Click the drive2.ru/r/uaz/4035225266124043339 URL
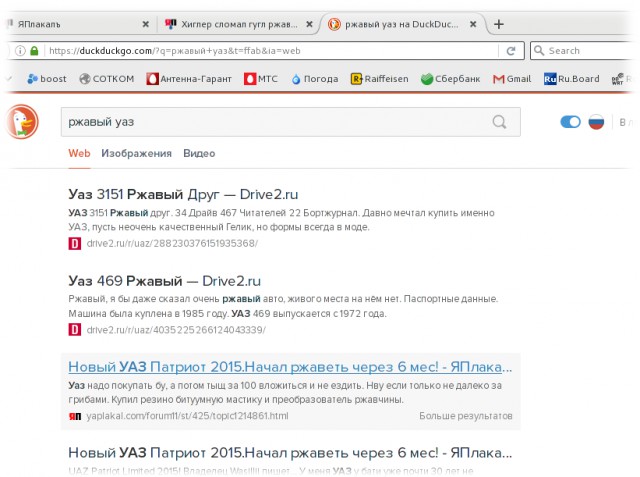 (x=176, y=330)
